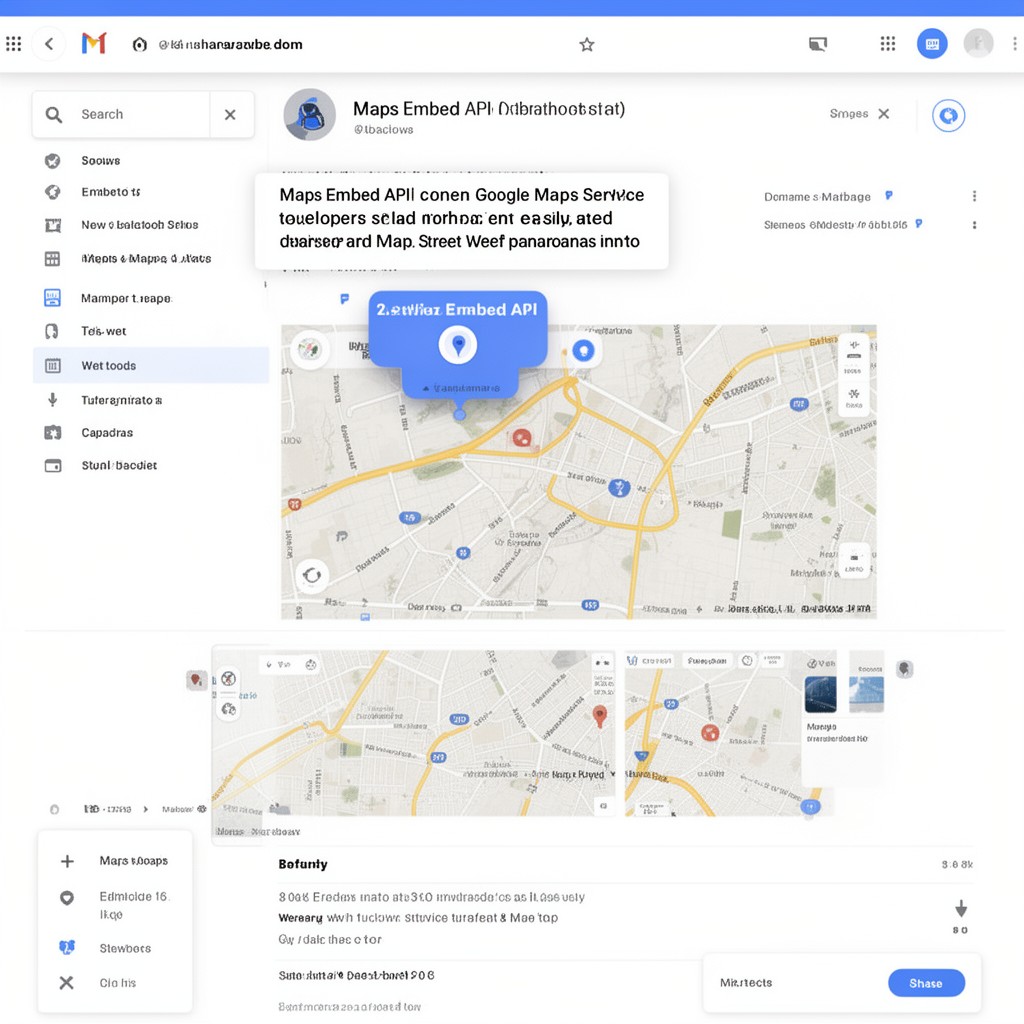Click Edmloide 16 shield item
Image resolution: width=1024 pixels, height=1024 pixels.
click(115, 904)
